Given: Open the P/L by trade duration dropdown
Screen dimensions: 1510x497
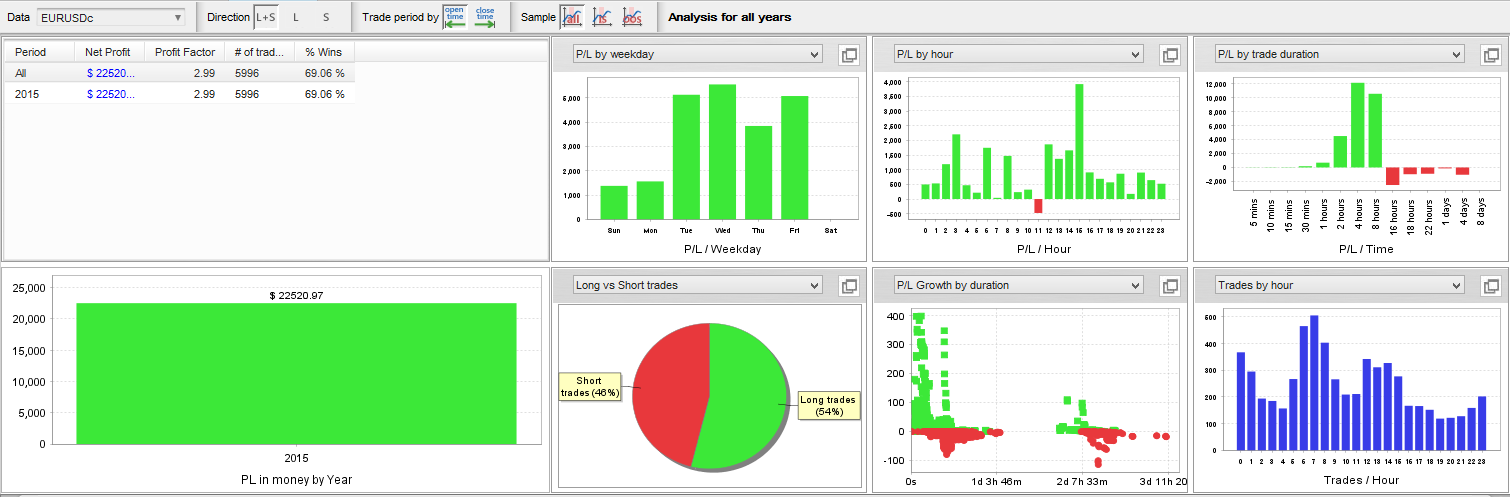Looking at the screenshot, I should point(1339,54).
